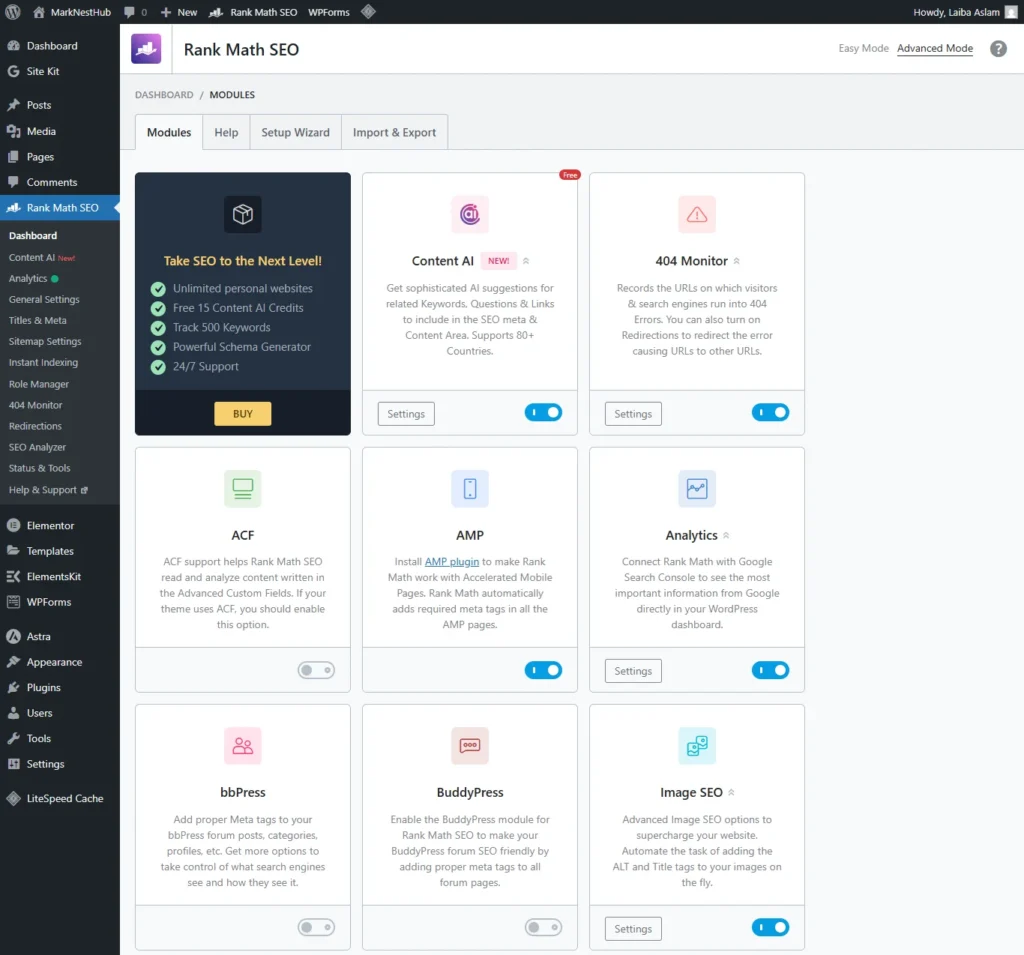Click the AMP mobile phone icon
This screenshot has width=1024, height=955.
470,489
